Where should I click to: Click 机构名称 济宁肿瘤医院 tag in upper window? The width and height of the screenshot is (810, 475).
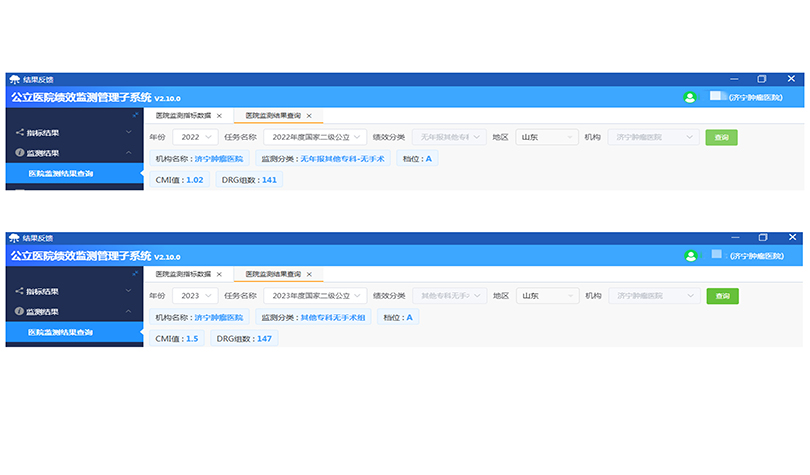pyautogui.click(x=199, y=159)
